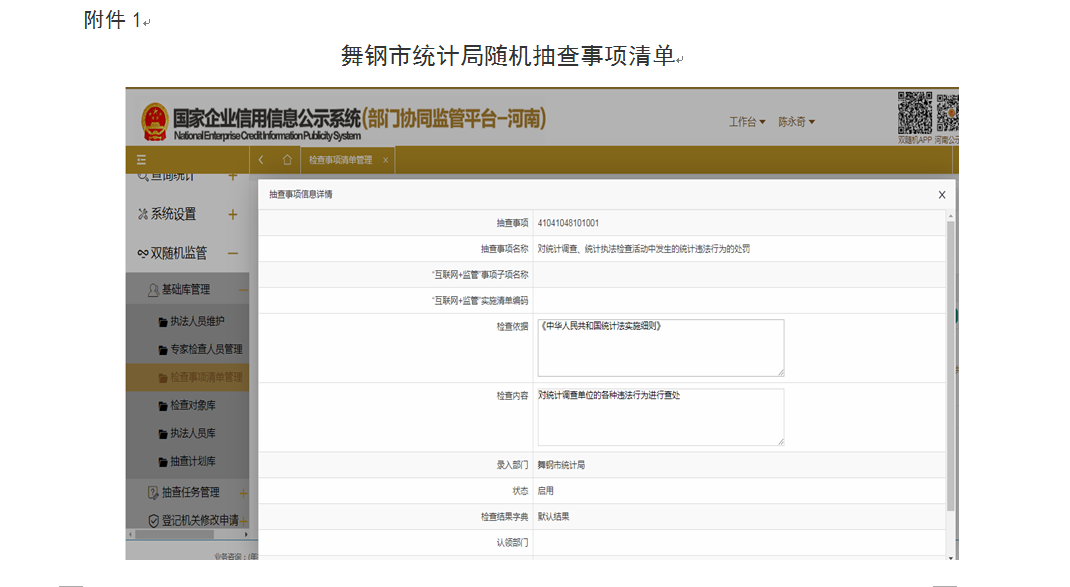Click the dialog scrollbar up arrow
The height and width of the screenshot is (587, 1070).
click(x=951, y=216)
